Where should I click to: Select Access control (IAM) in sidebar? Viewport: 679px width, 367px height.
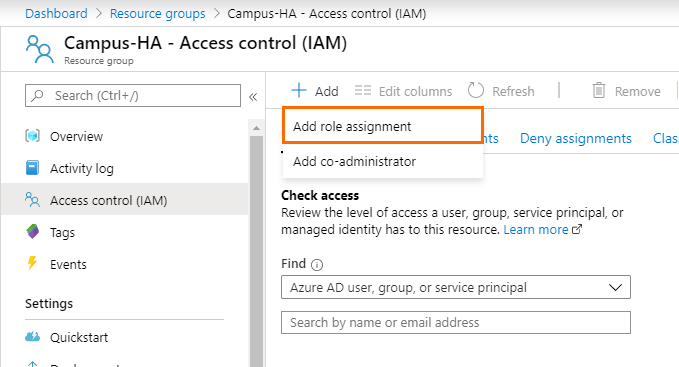click(124, 200)
